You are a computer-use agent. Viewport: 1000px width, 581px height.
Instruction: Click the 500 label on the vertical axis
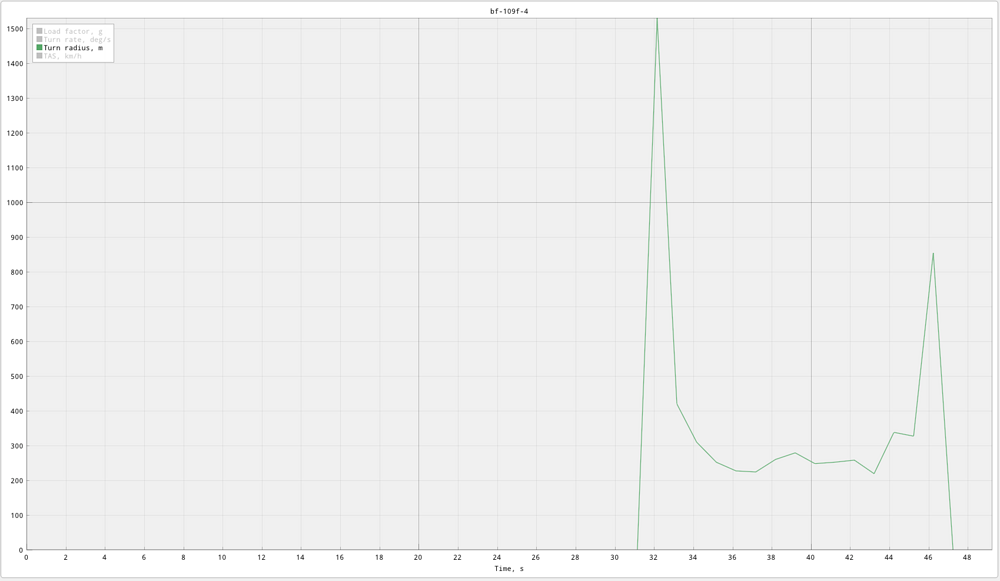[16, 377]
